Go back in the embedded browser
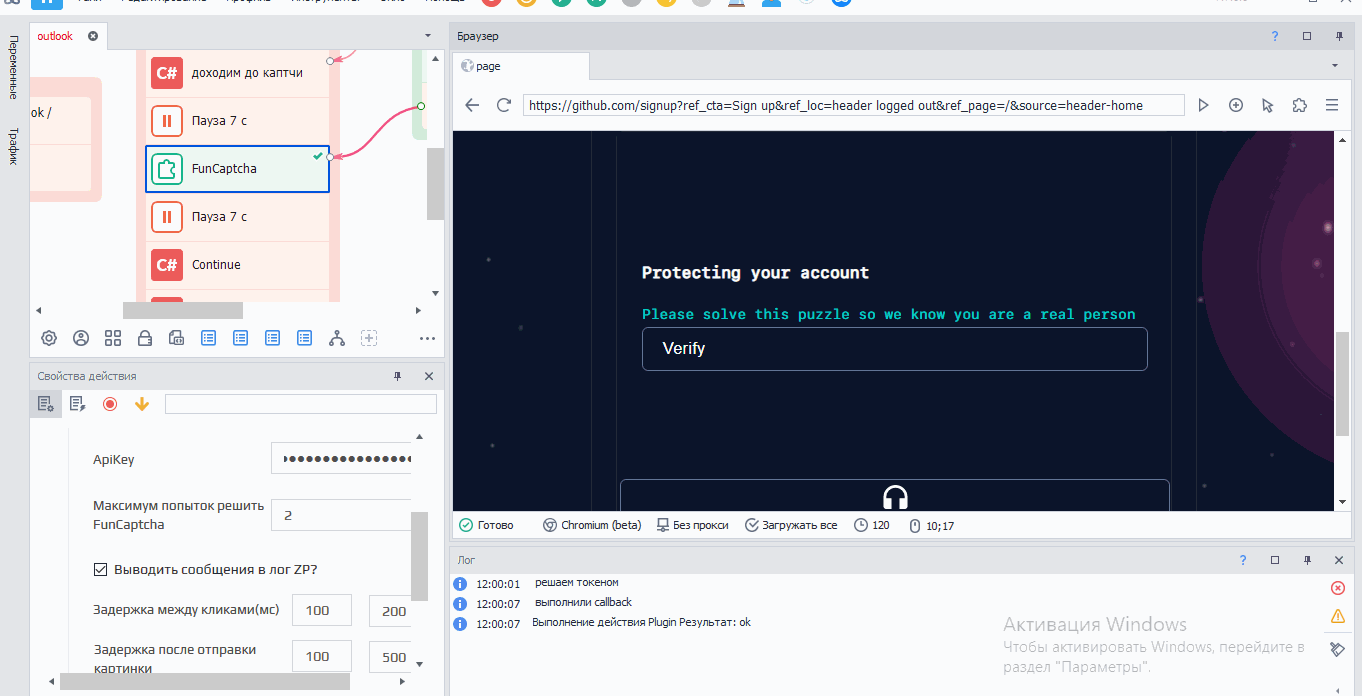 click(472, 105)
